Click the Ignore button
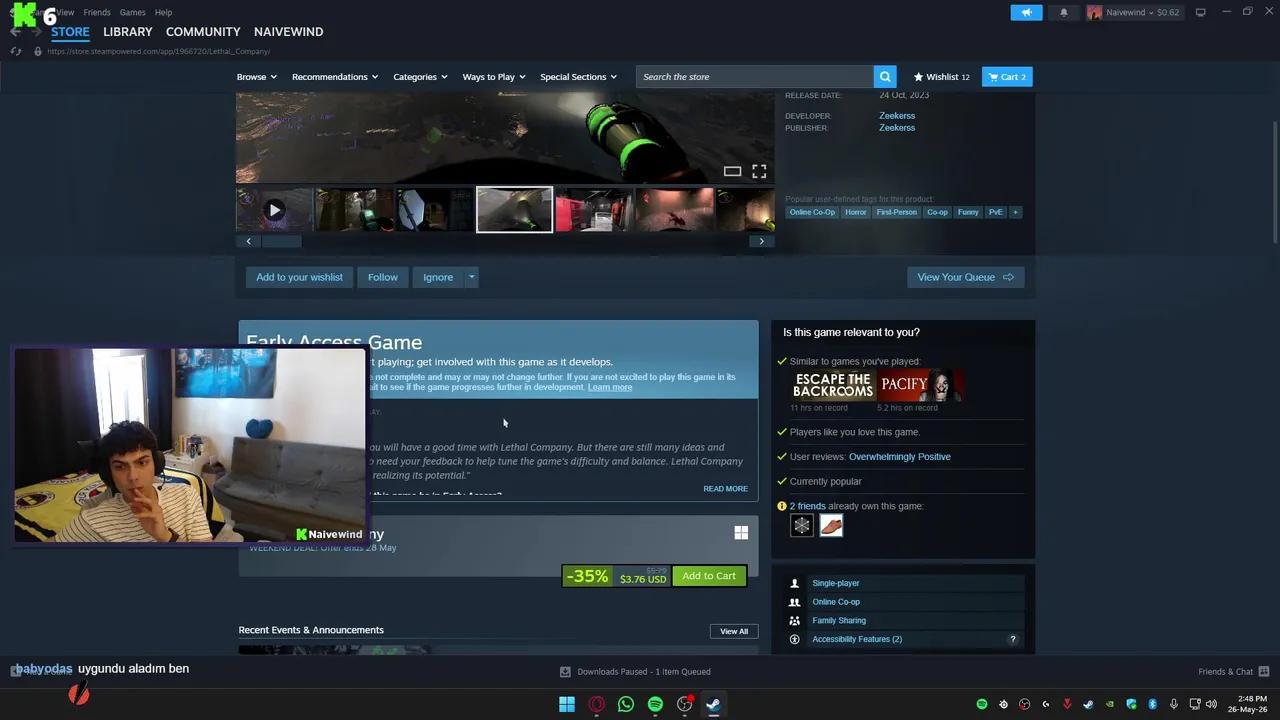1280x720 pixels. (438, 277)
